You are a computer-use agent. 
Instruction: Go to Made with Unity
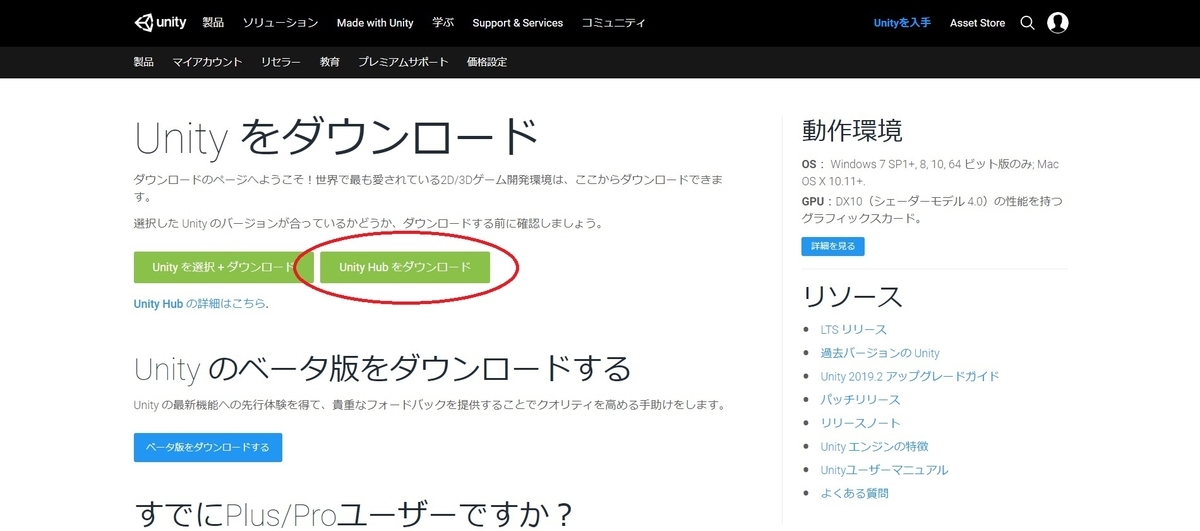375,22
